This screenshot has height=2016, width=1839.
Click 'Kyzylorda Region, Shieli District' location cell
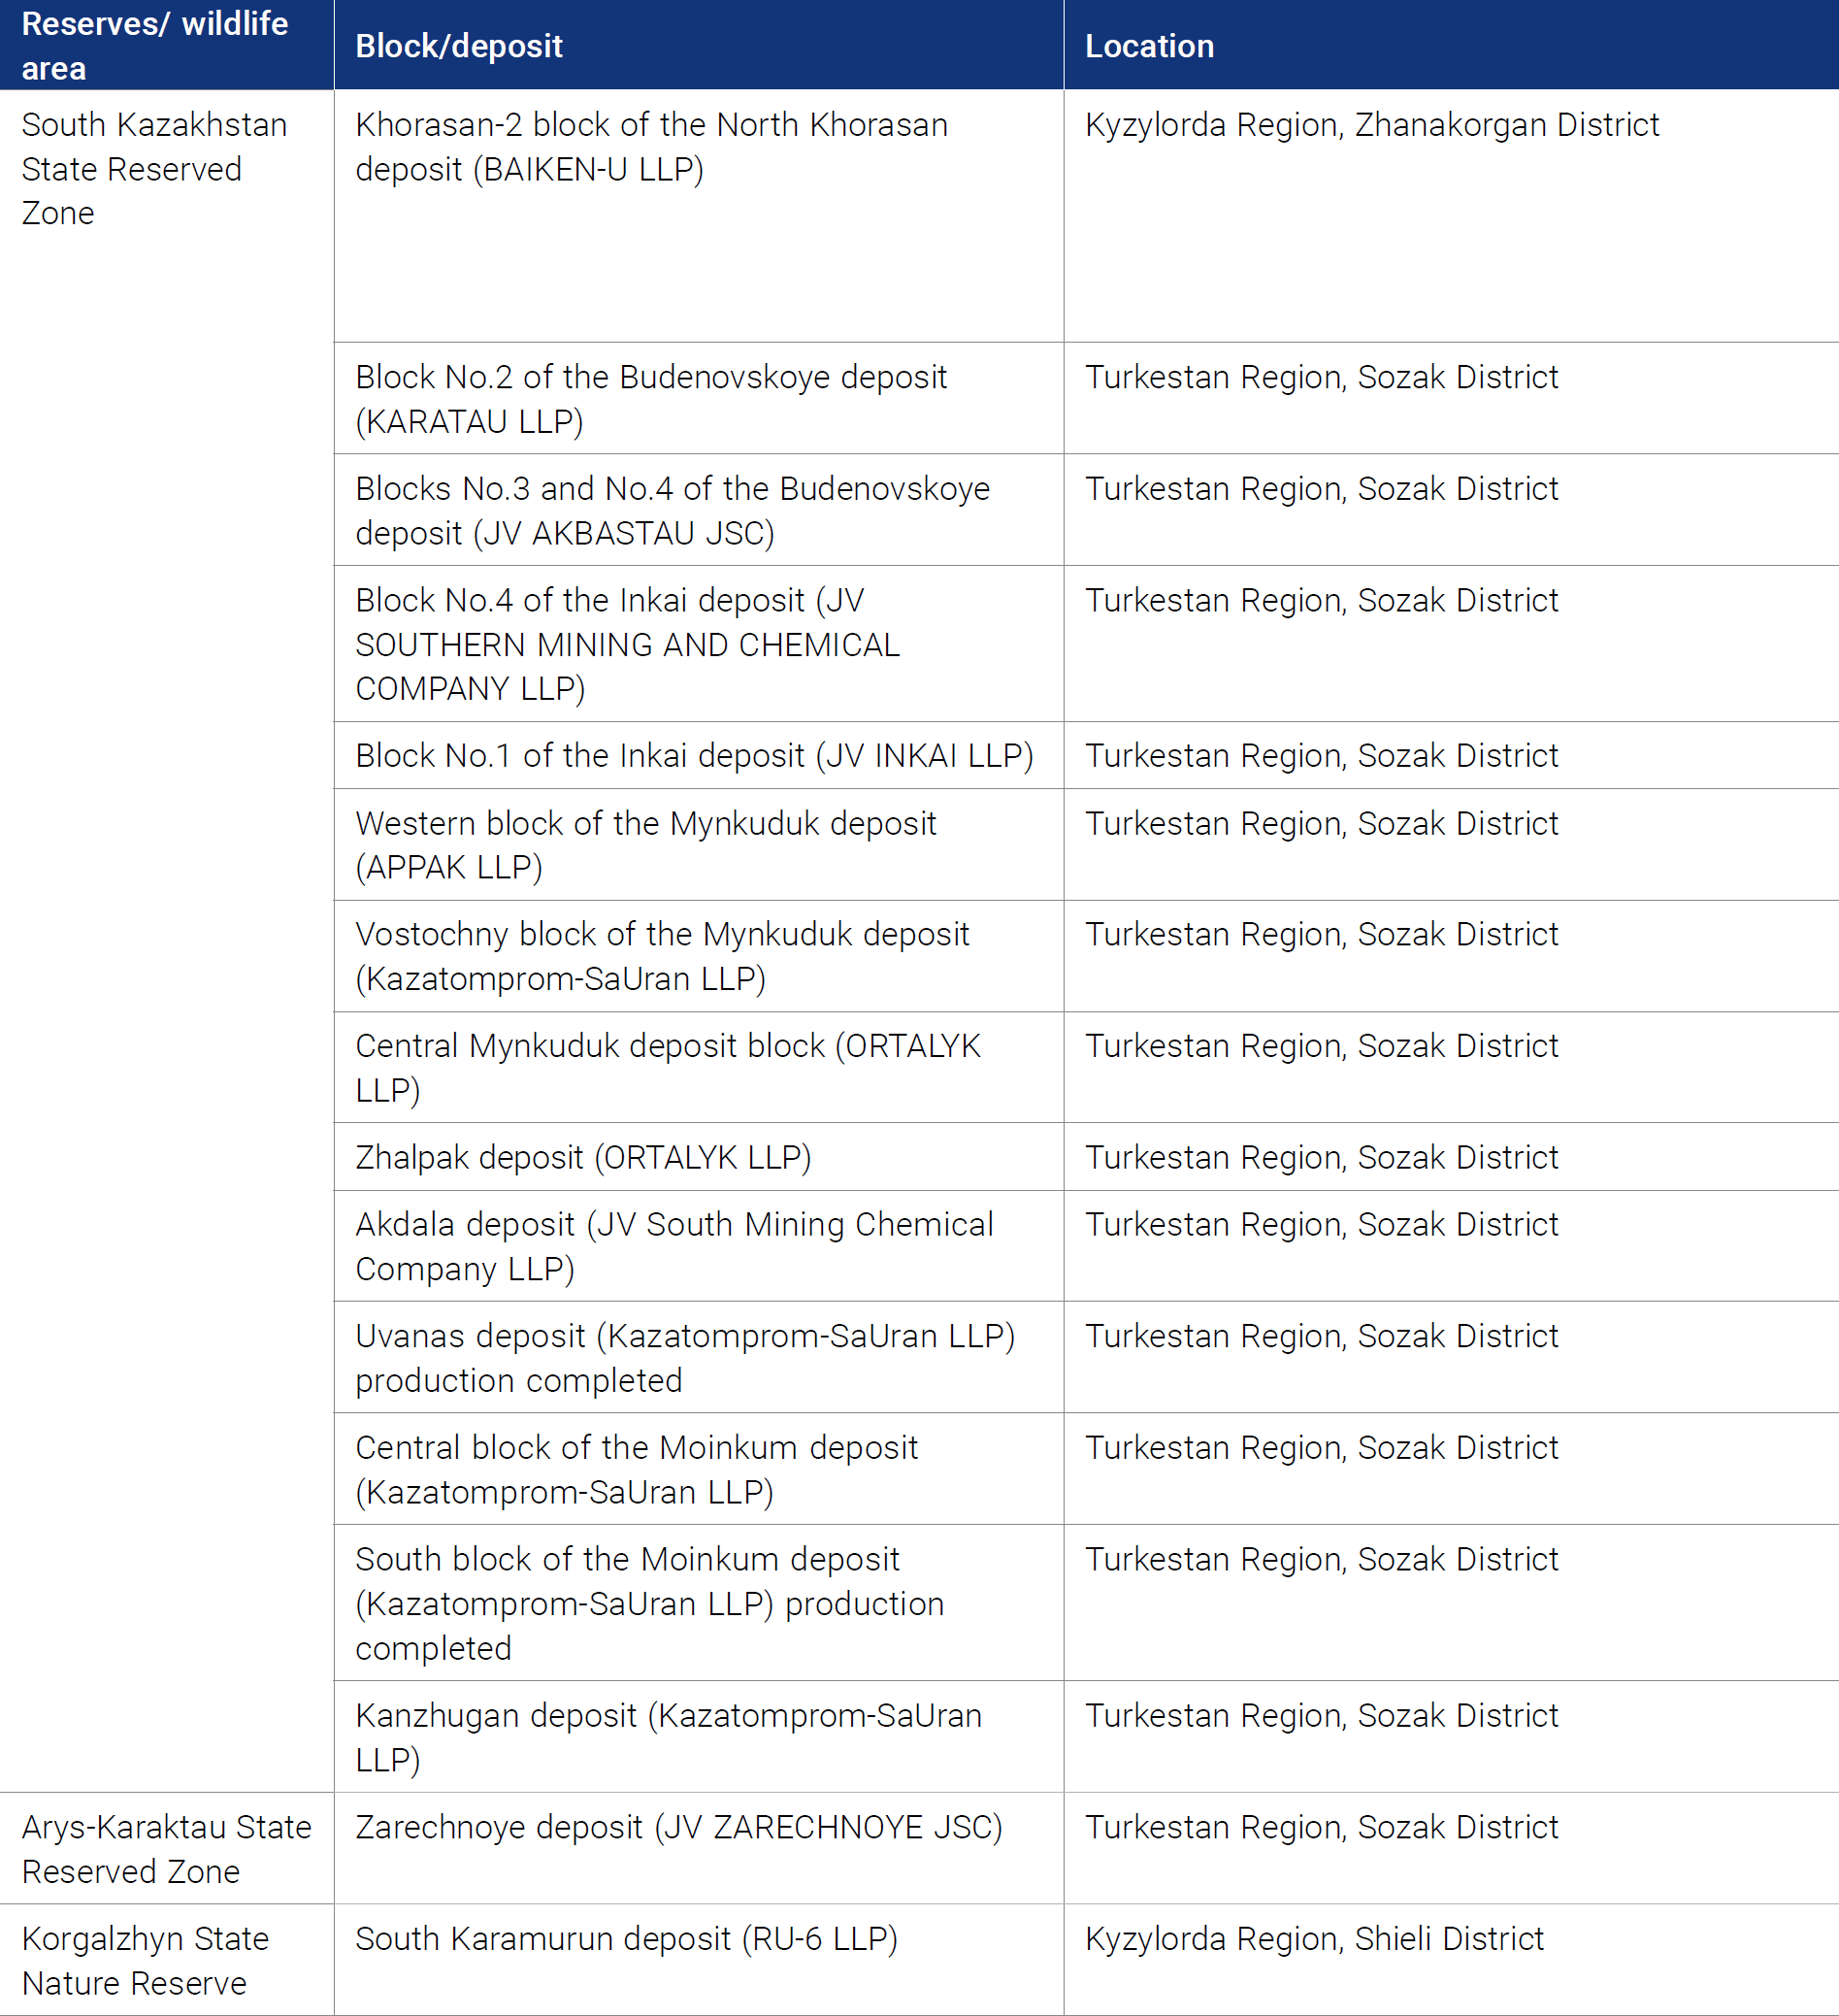click(x=1451, y=1960)
